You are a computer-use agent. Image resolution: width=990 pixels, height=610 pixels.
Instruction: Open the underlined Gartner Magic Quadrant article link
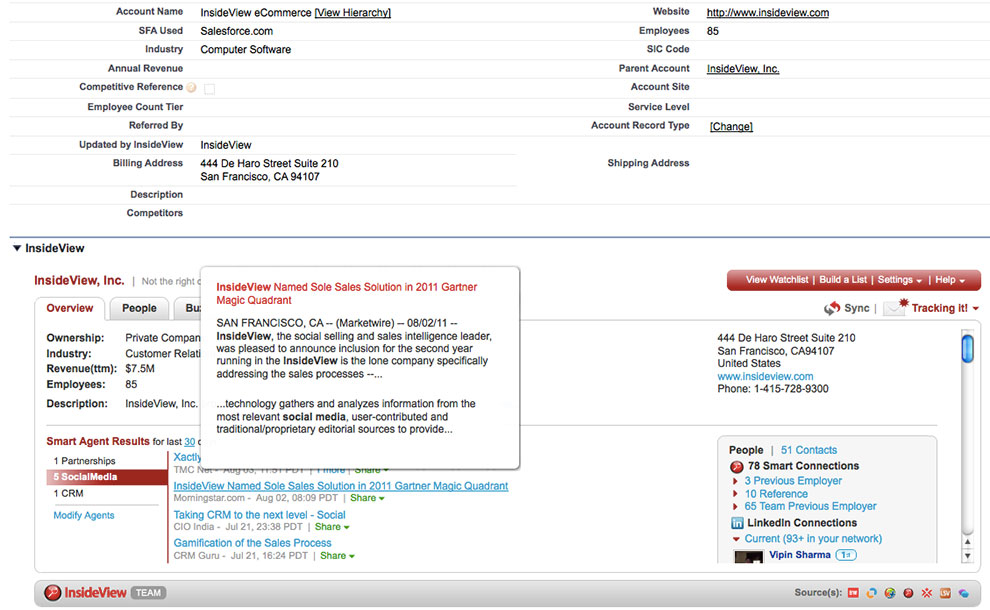point(341,486)
